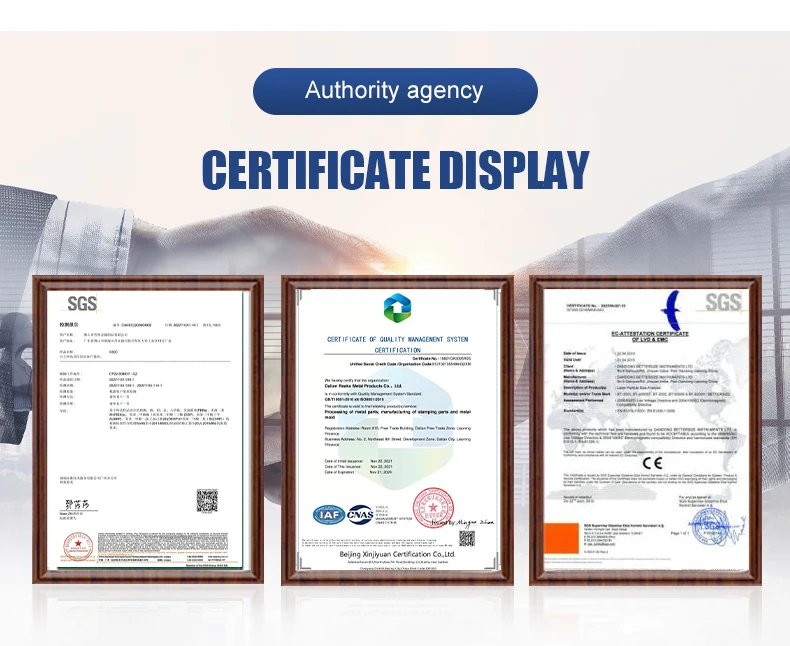
Task: Click the Authority agency pill button
Action: pos(395,91)
